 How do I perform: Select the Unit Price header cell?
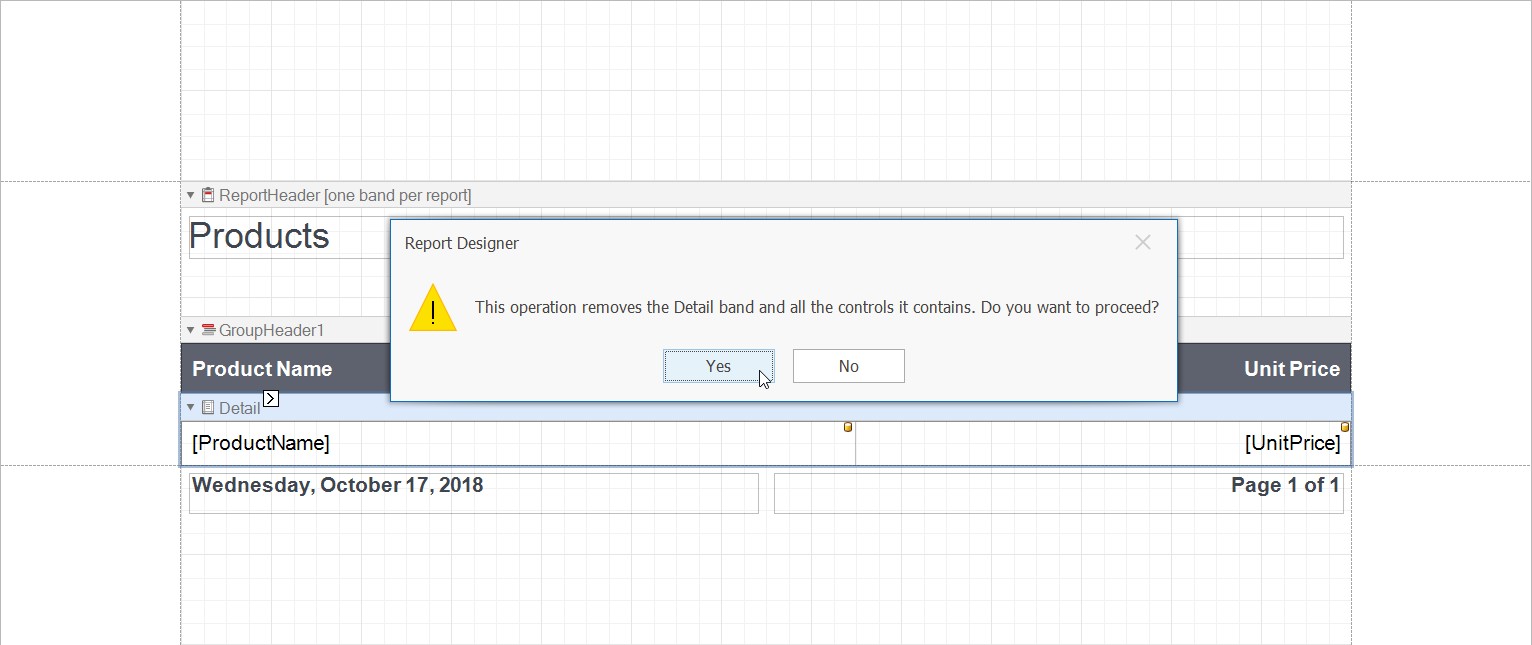(x=1264, y=369)
